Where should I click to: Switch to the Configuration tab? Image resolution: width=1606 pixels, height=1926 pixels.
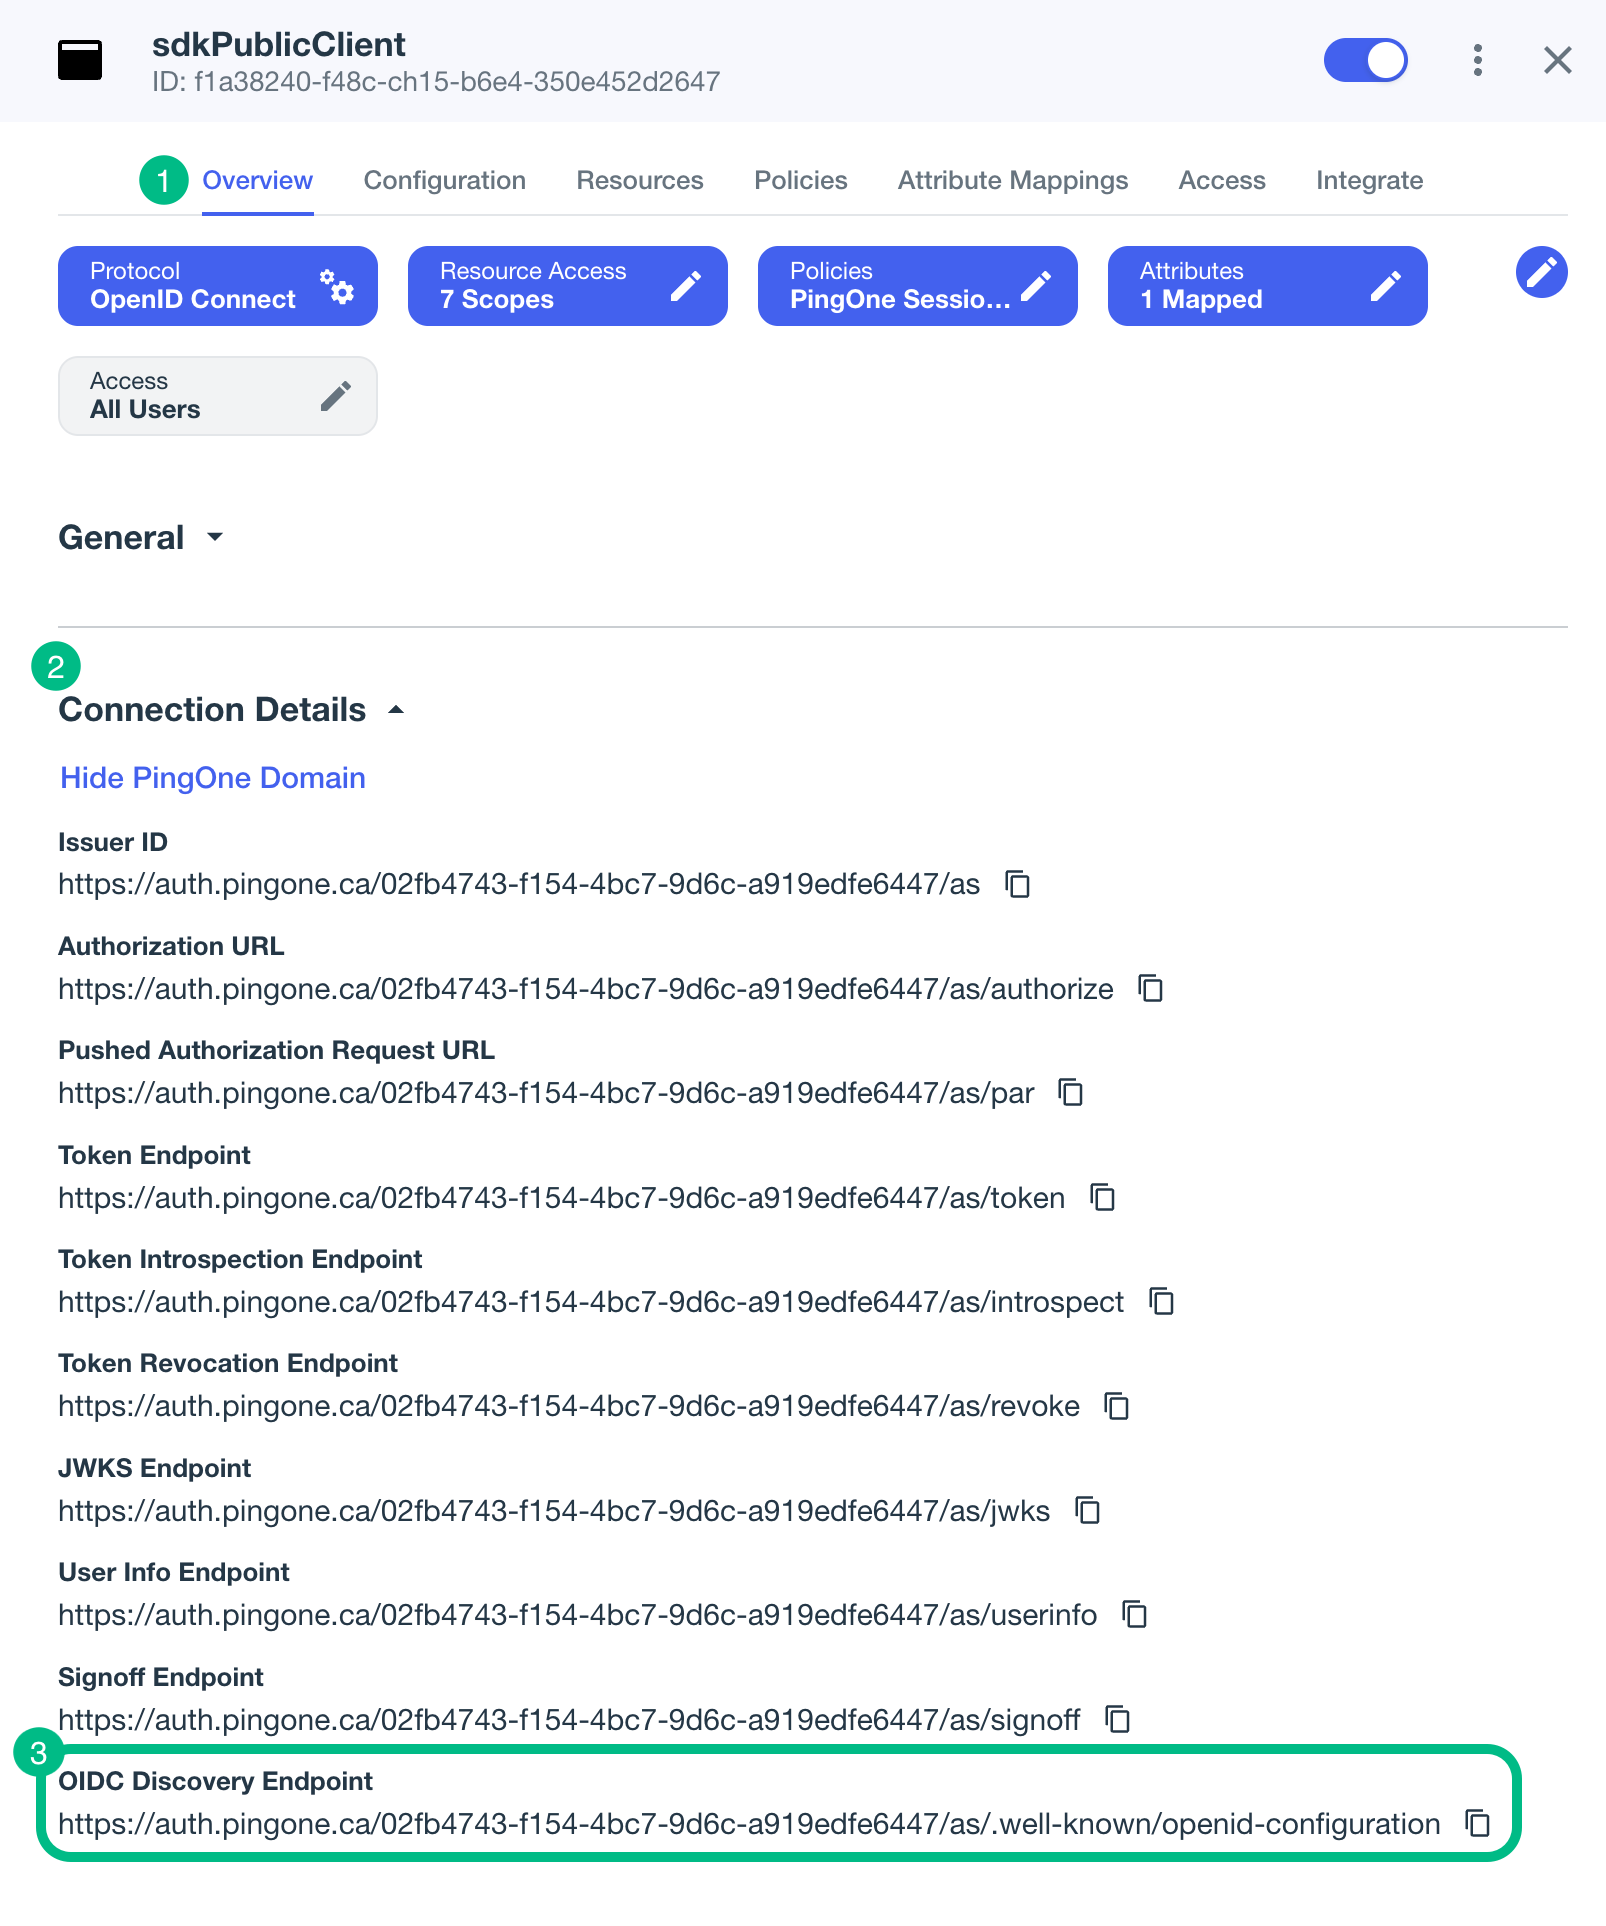445,180
